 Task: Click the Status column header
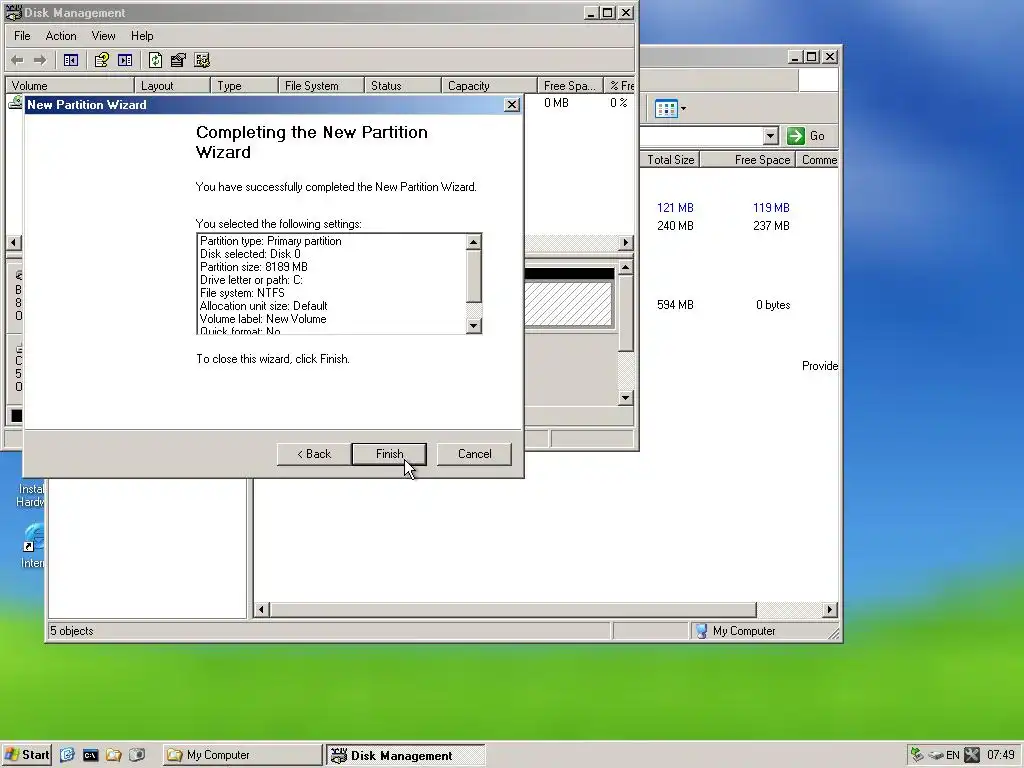pos(402,86)
